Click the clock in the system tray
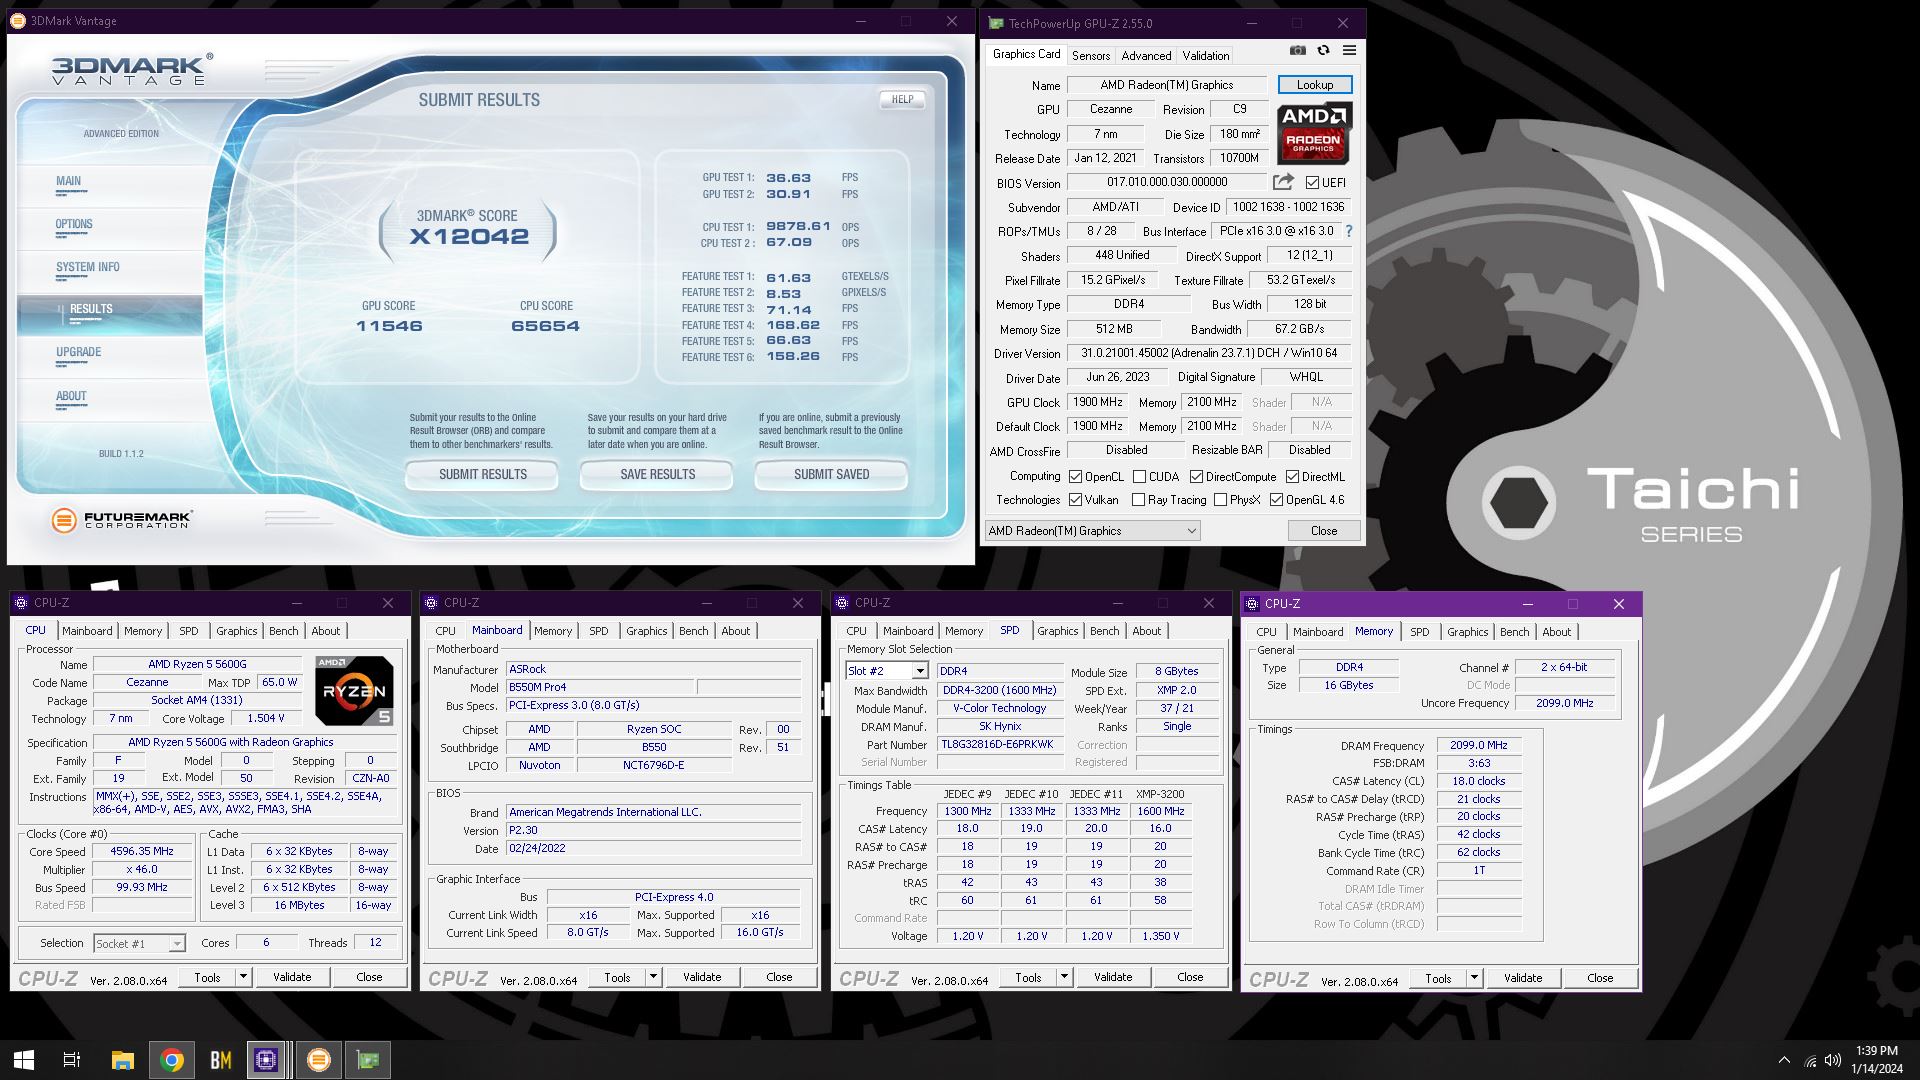The height and width of the screenshot is (1080, 1920). [1876, 1060]
